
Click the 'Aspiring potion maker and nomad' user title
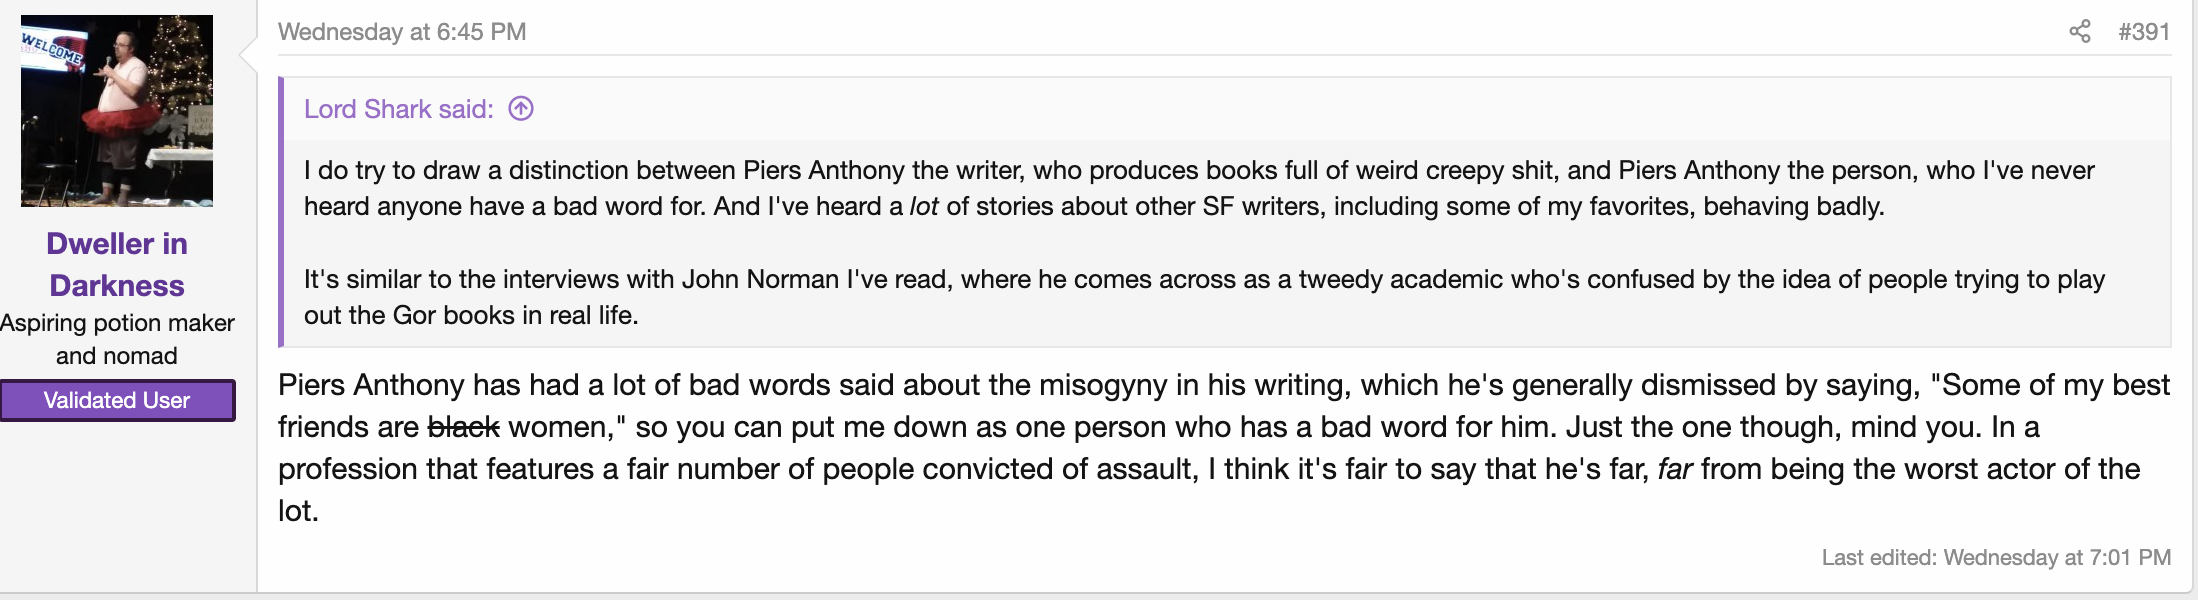point(117,339)
